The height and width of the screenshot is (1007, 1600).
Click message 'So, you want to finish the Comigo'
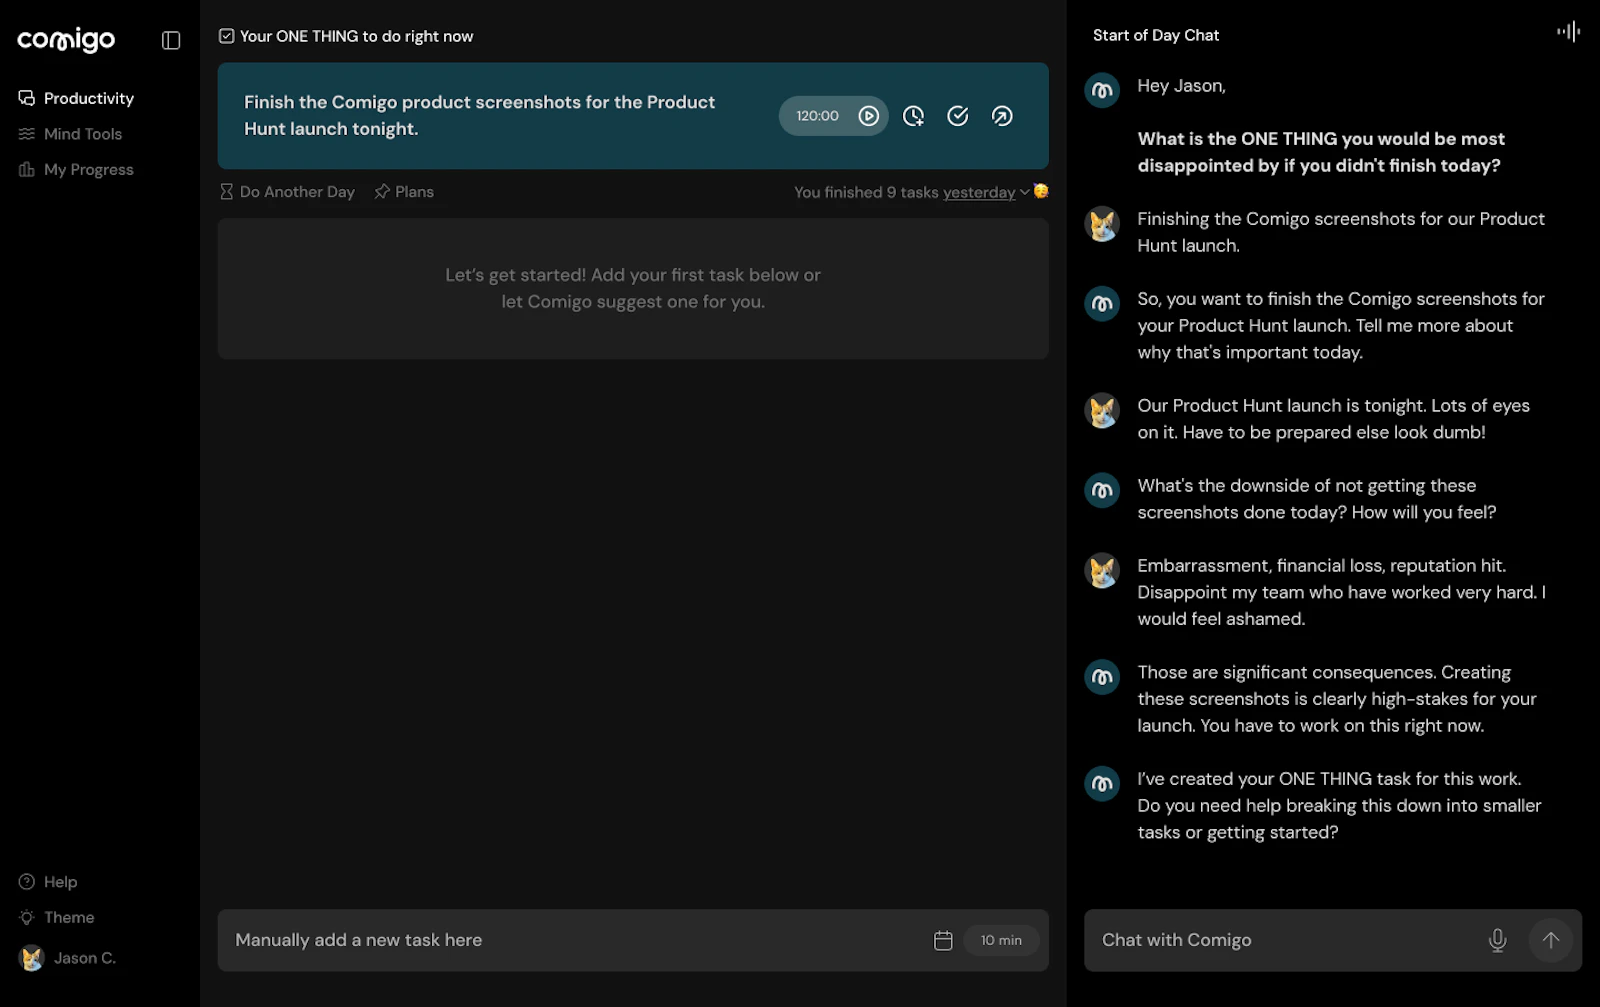click(1341, 326)
